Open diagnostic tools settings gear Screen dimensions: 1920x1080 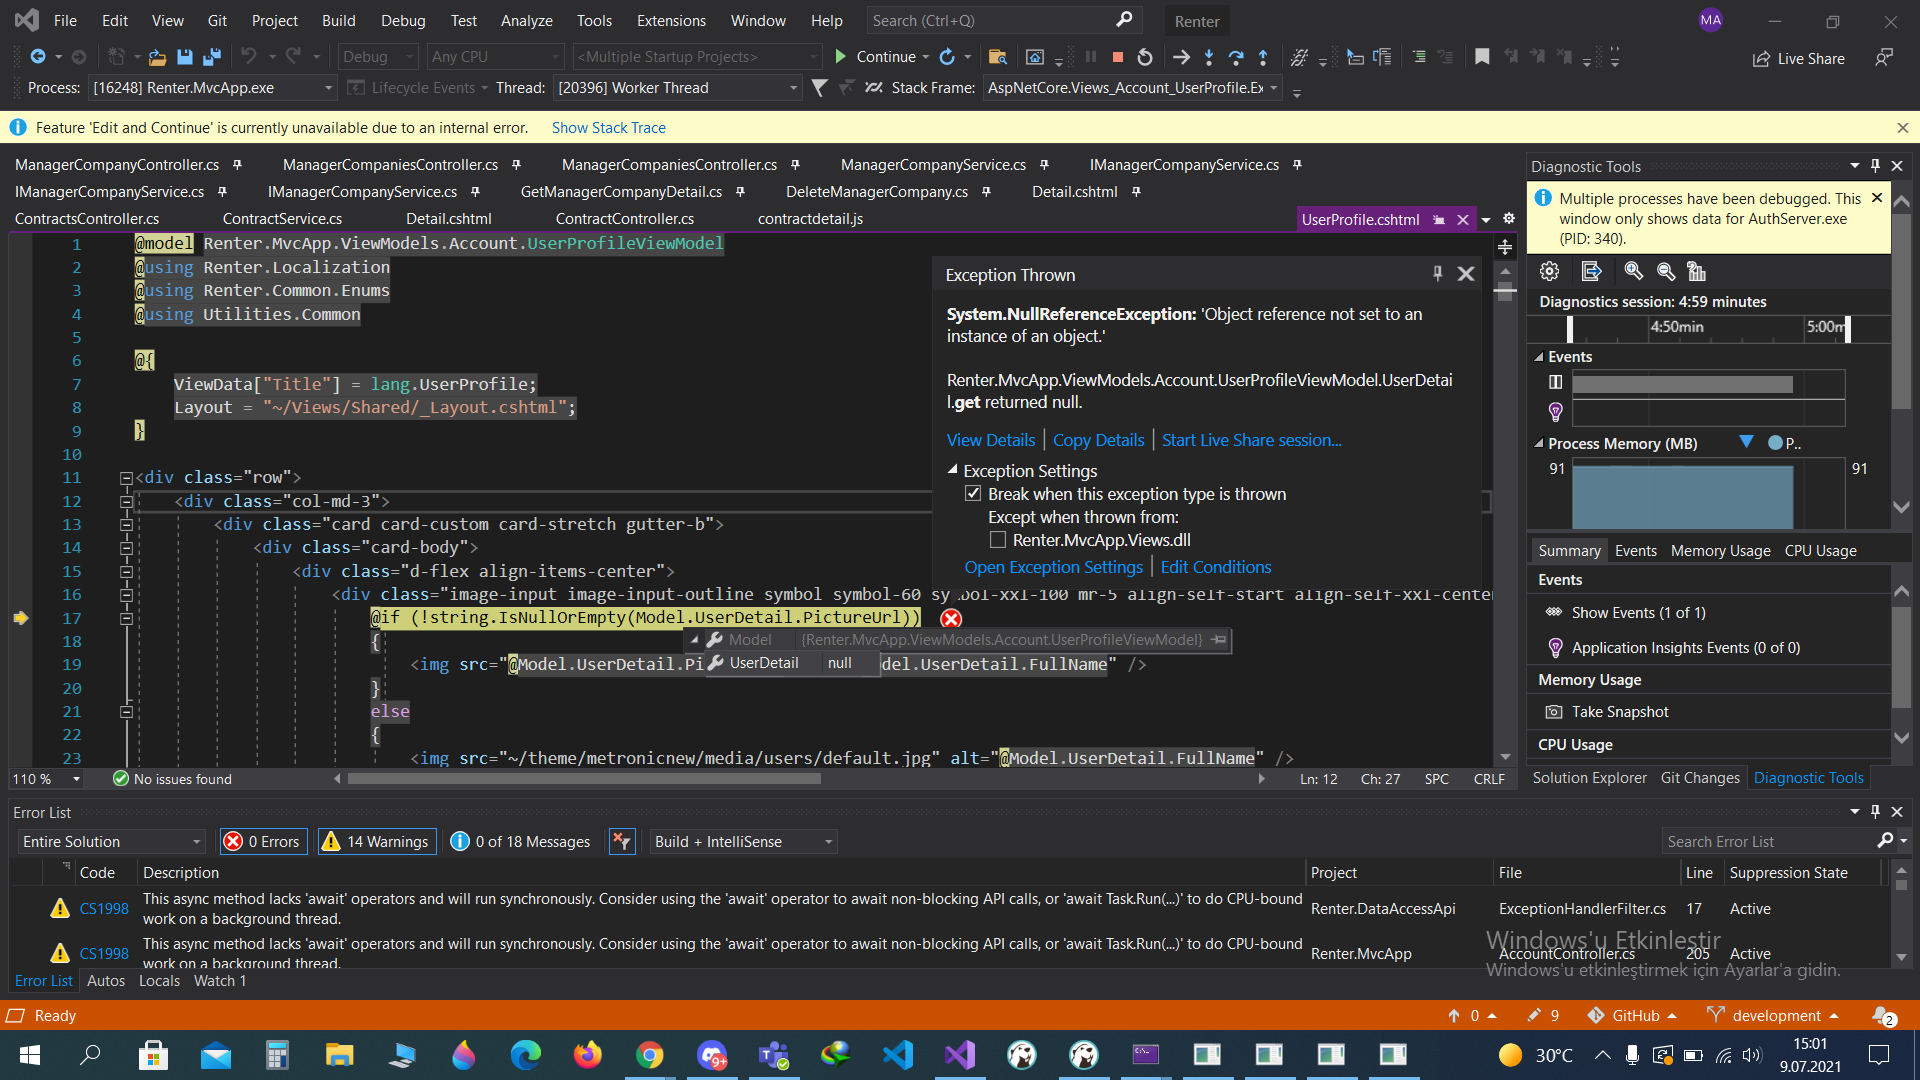click(x=1549, y=271)
